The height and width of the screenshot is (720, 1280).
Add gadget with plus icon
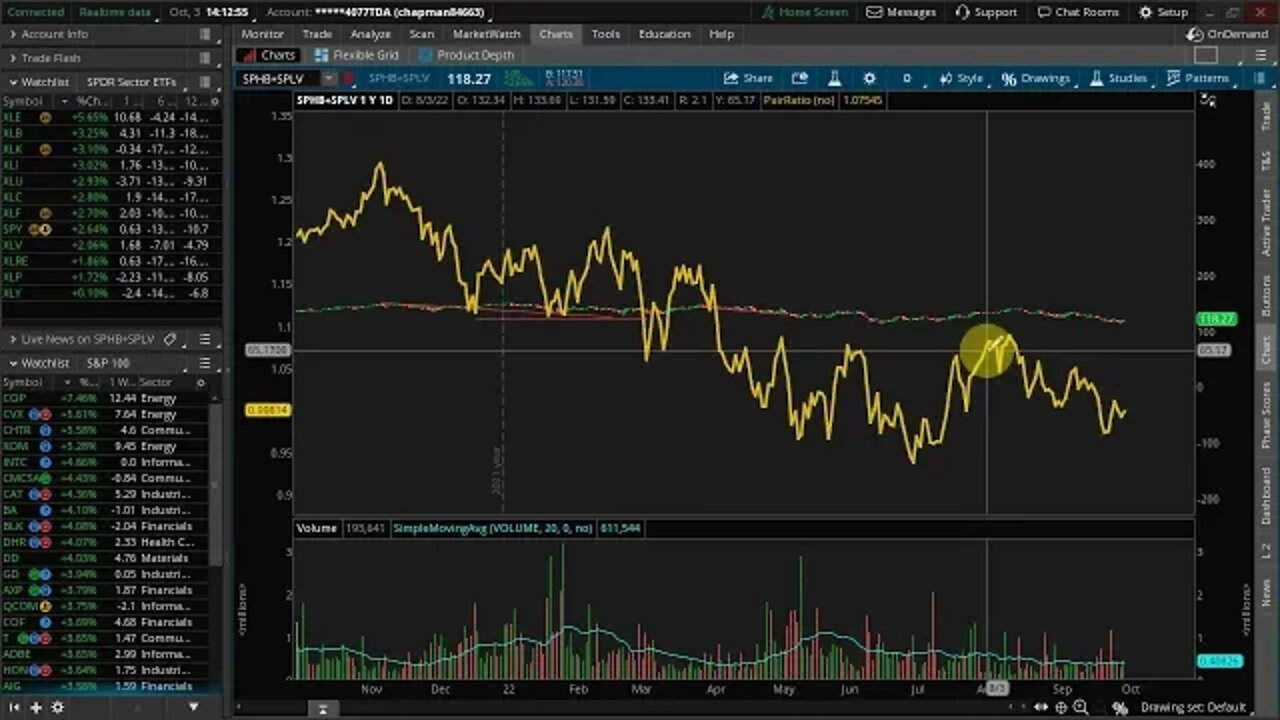tap(35, 707)
